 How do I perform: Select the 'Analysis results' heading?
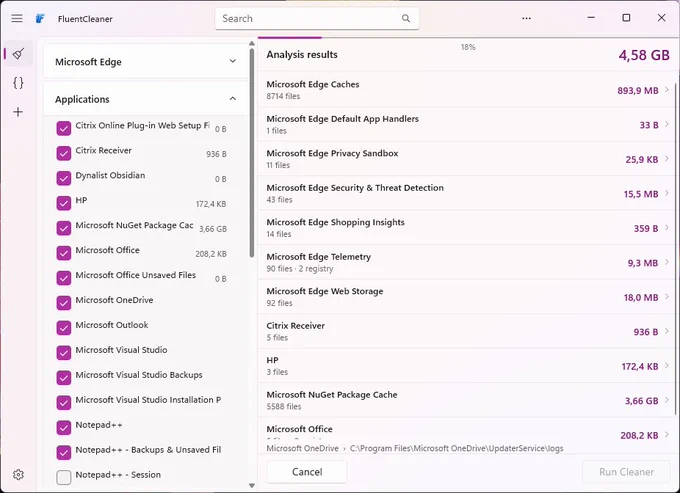[302, 55]
